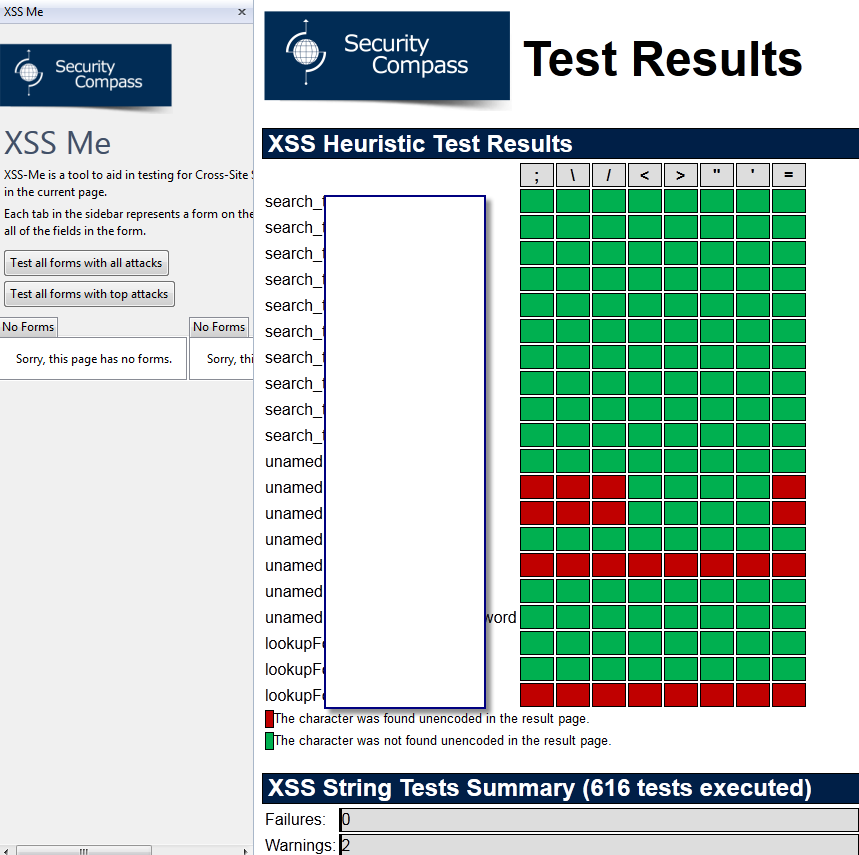Click the XSS Me title in the sidebar
This screenshot has height=855, width=859.
57,143
